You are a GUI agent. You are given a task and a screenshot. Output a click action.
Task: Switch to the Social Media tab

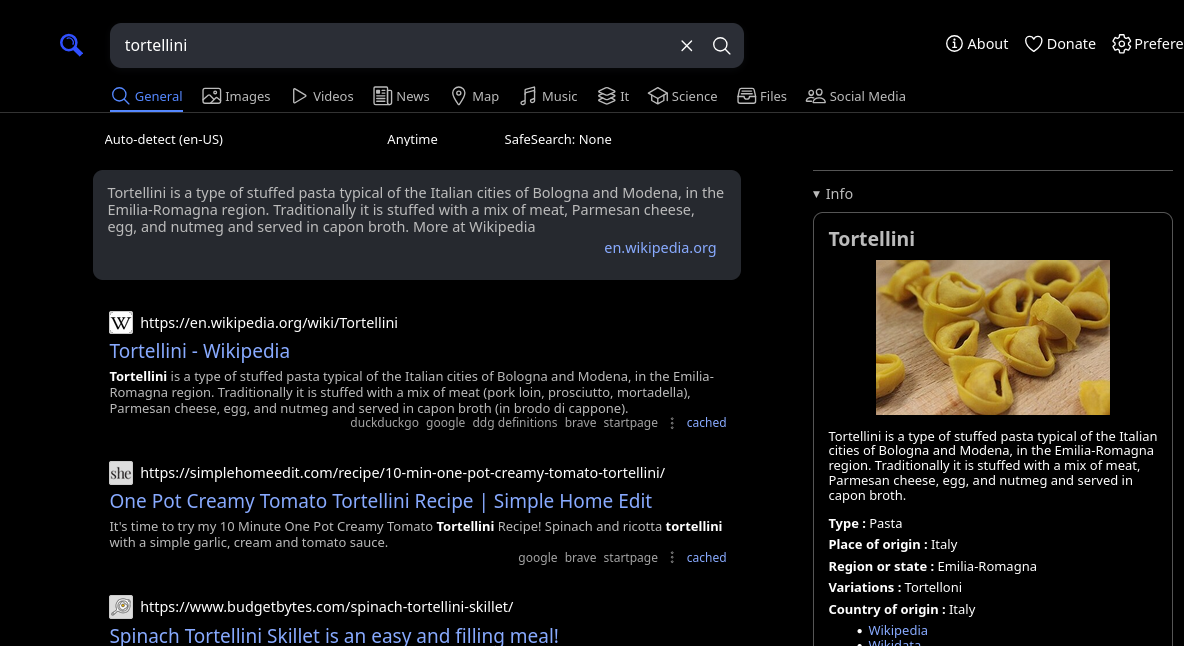tap(856, 97)
